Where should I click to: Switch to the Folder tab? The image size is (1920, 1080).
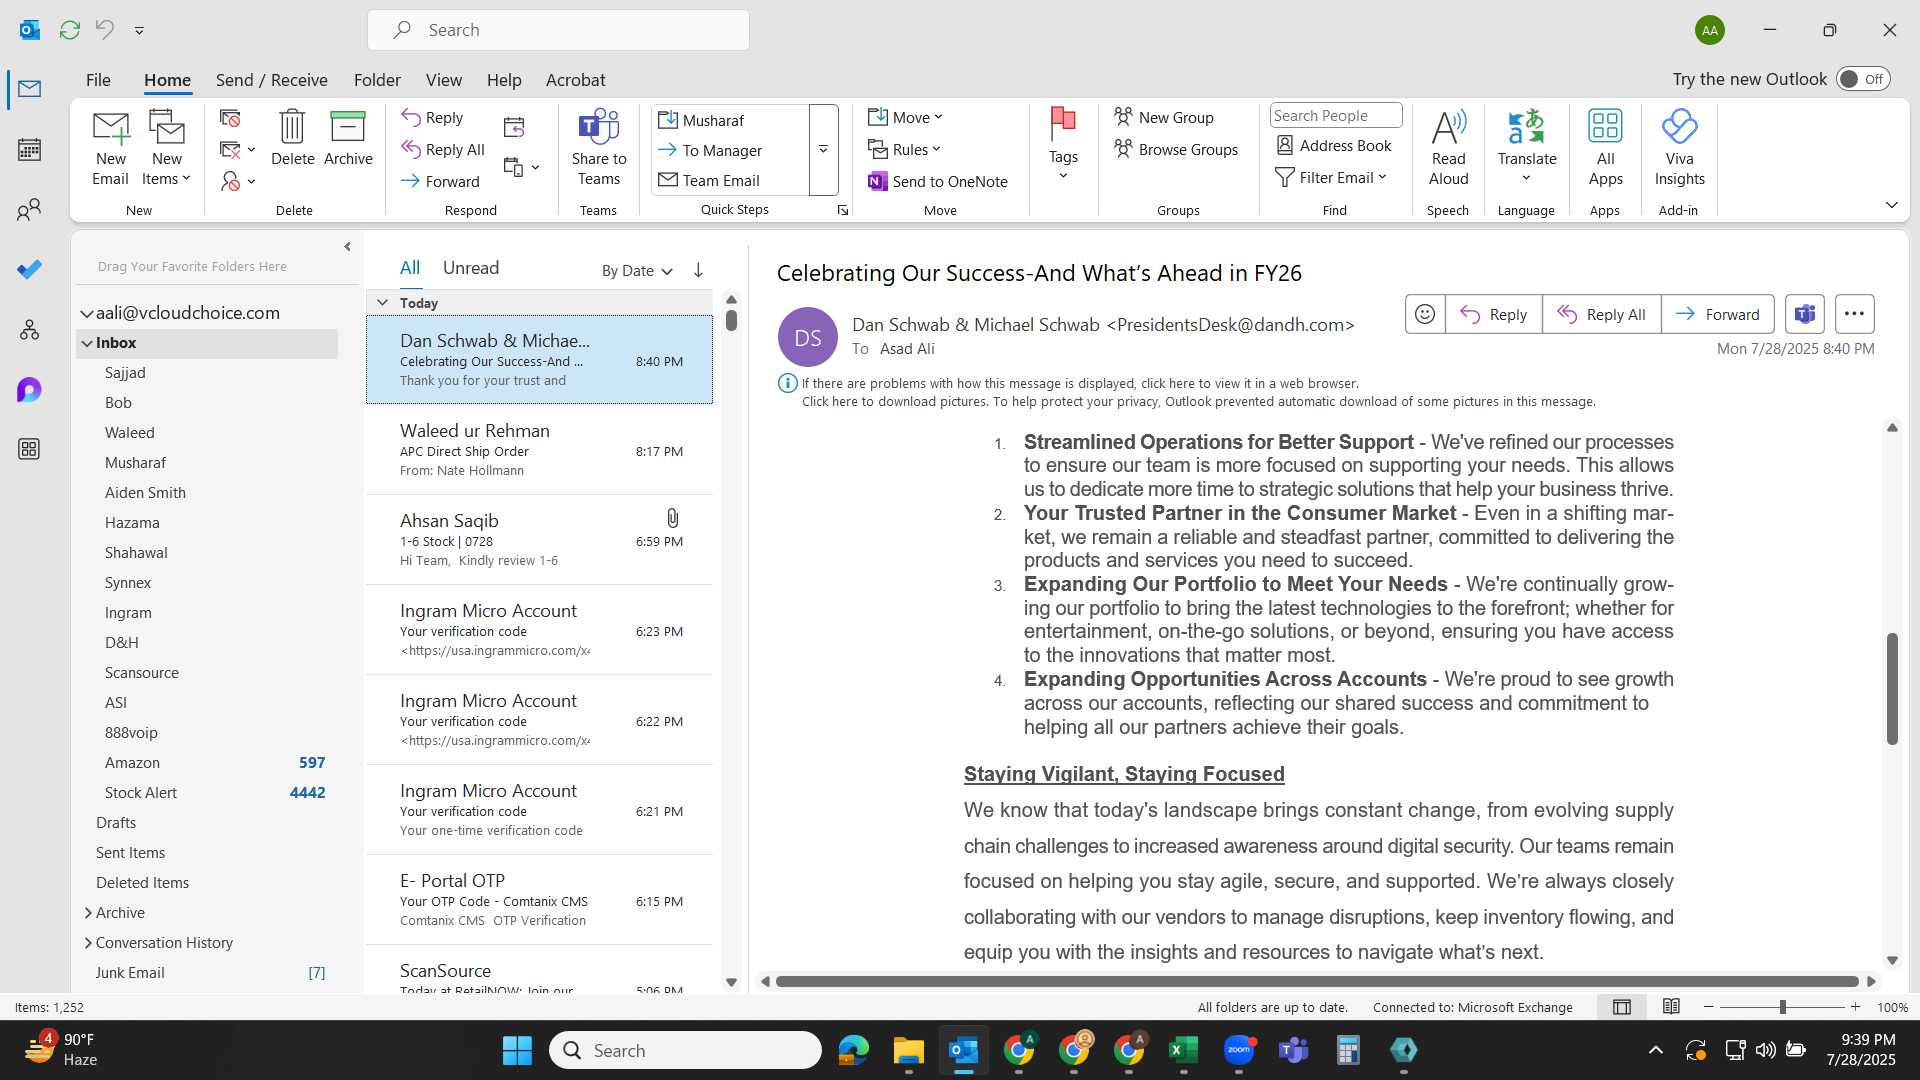click(376, 80)
